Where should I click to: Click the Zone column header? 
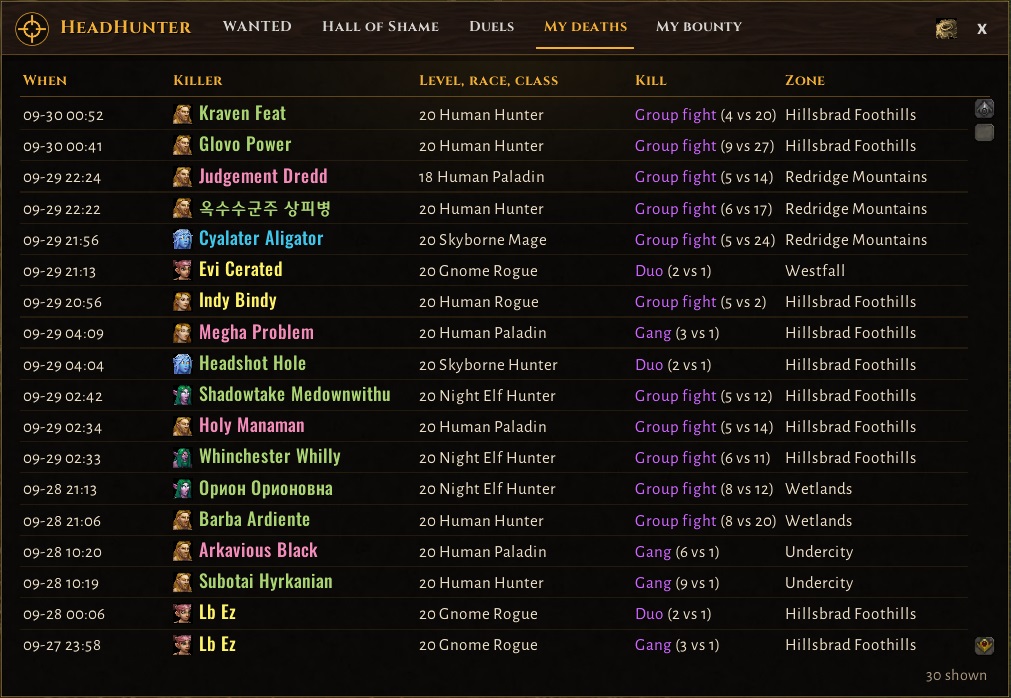pos(805,81)
